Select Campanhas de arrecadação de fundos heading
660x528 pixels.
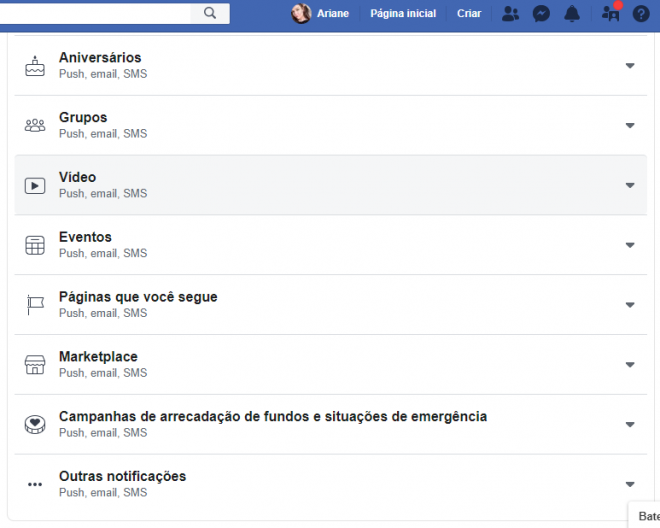point(273,416)
